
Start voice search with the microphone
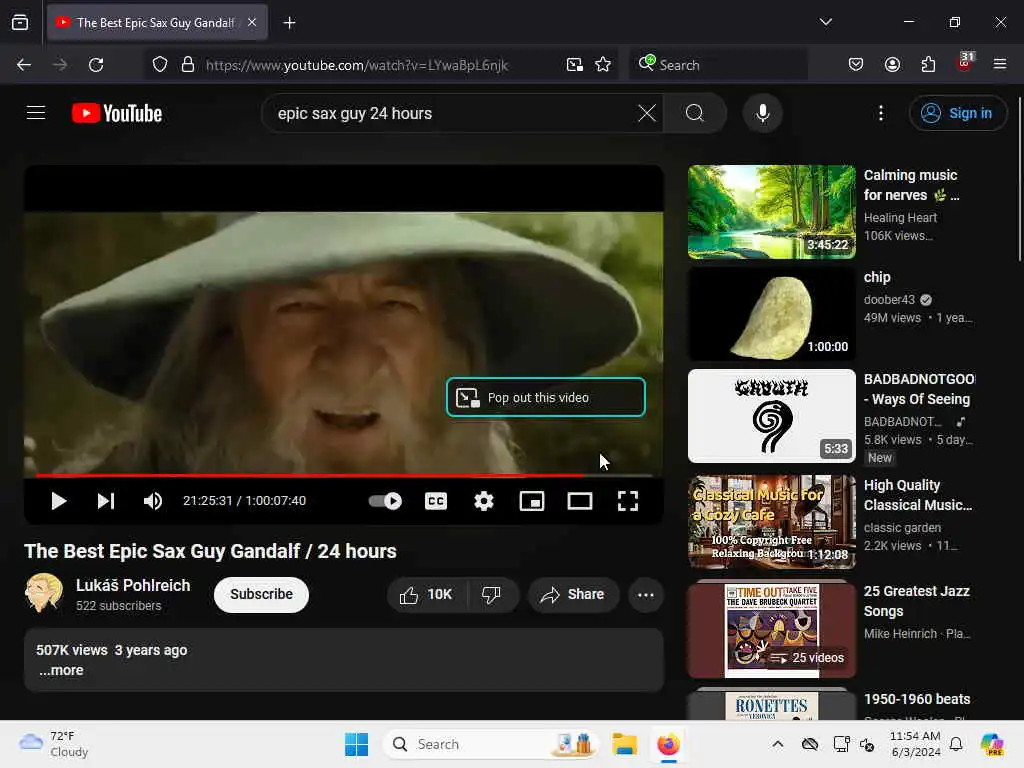click(762, 113)
